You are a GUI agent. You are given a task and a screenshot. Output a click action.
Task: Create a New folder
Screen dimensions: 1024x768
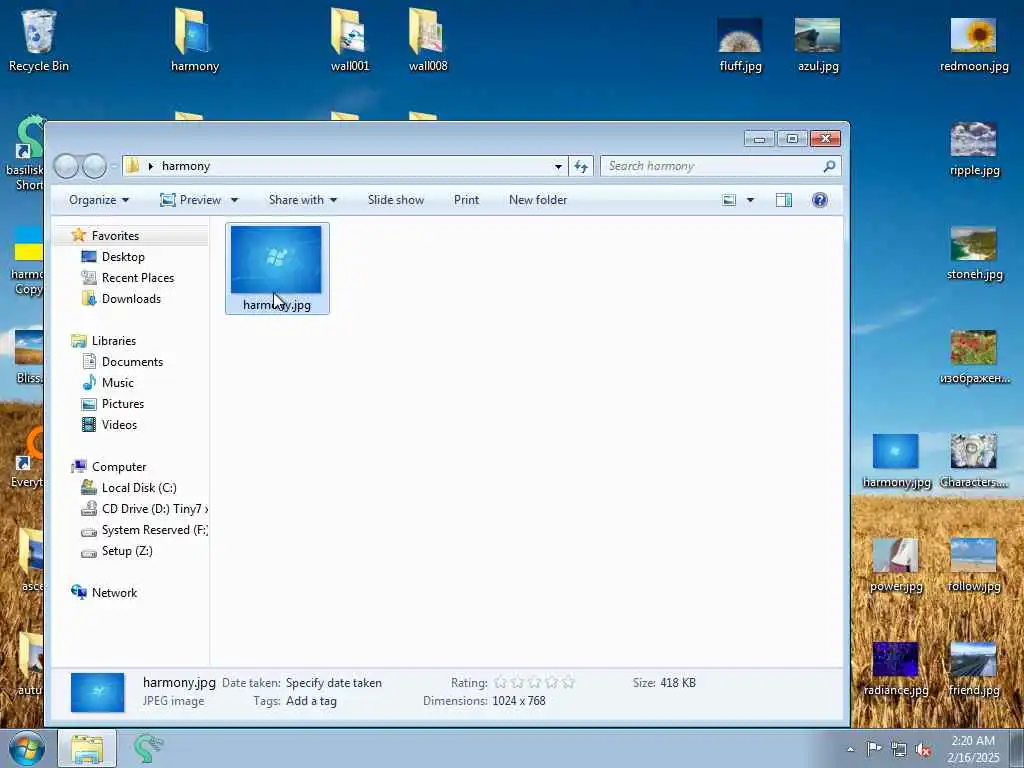537,200
